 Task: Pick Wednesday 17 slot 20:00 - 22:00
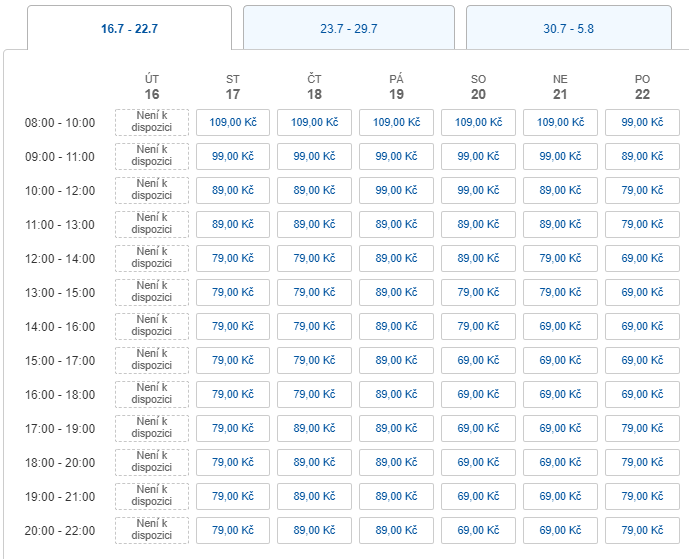click(233, 530)
